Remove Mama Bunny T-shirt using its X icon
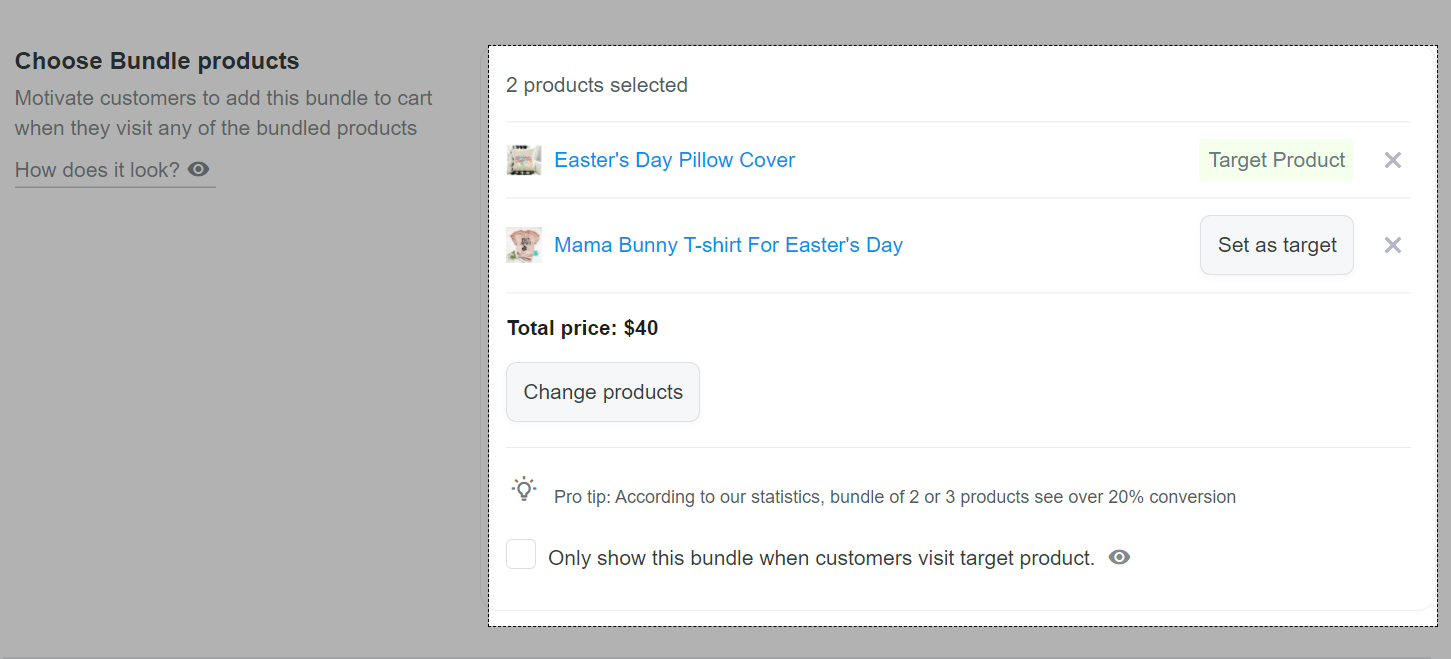Image resolution: width=1451 pixels, height=659 pixels. pyautogui.click(x=1392, y=245)
